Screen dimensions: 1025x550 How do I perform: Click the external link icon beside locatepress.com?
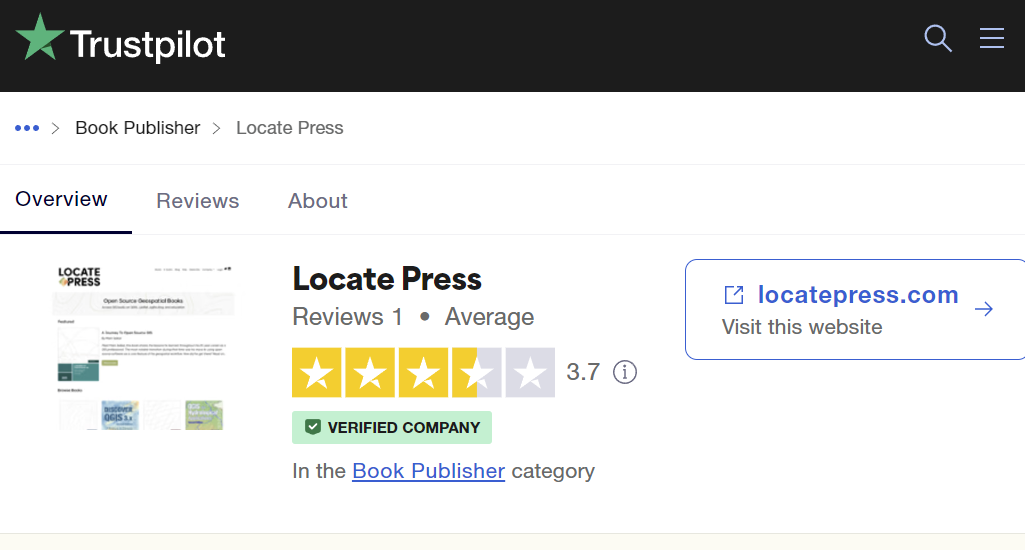(x=734, y=295)
